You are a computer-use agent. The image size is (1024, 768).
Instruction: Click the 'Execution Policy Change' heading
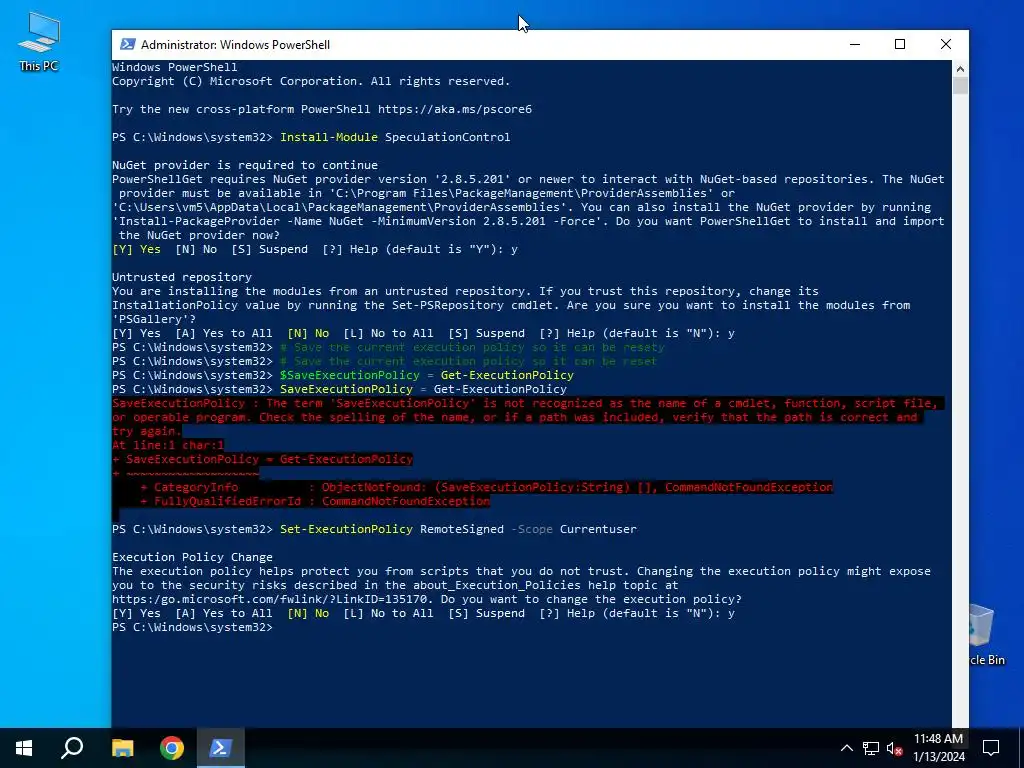[192, 557]
